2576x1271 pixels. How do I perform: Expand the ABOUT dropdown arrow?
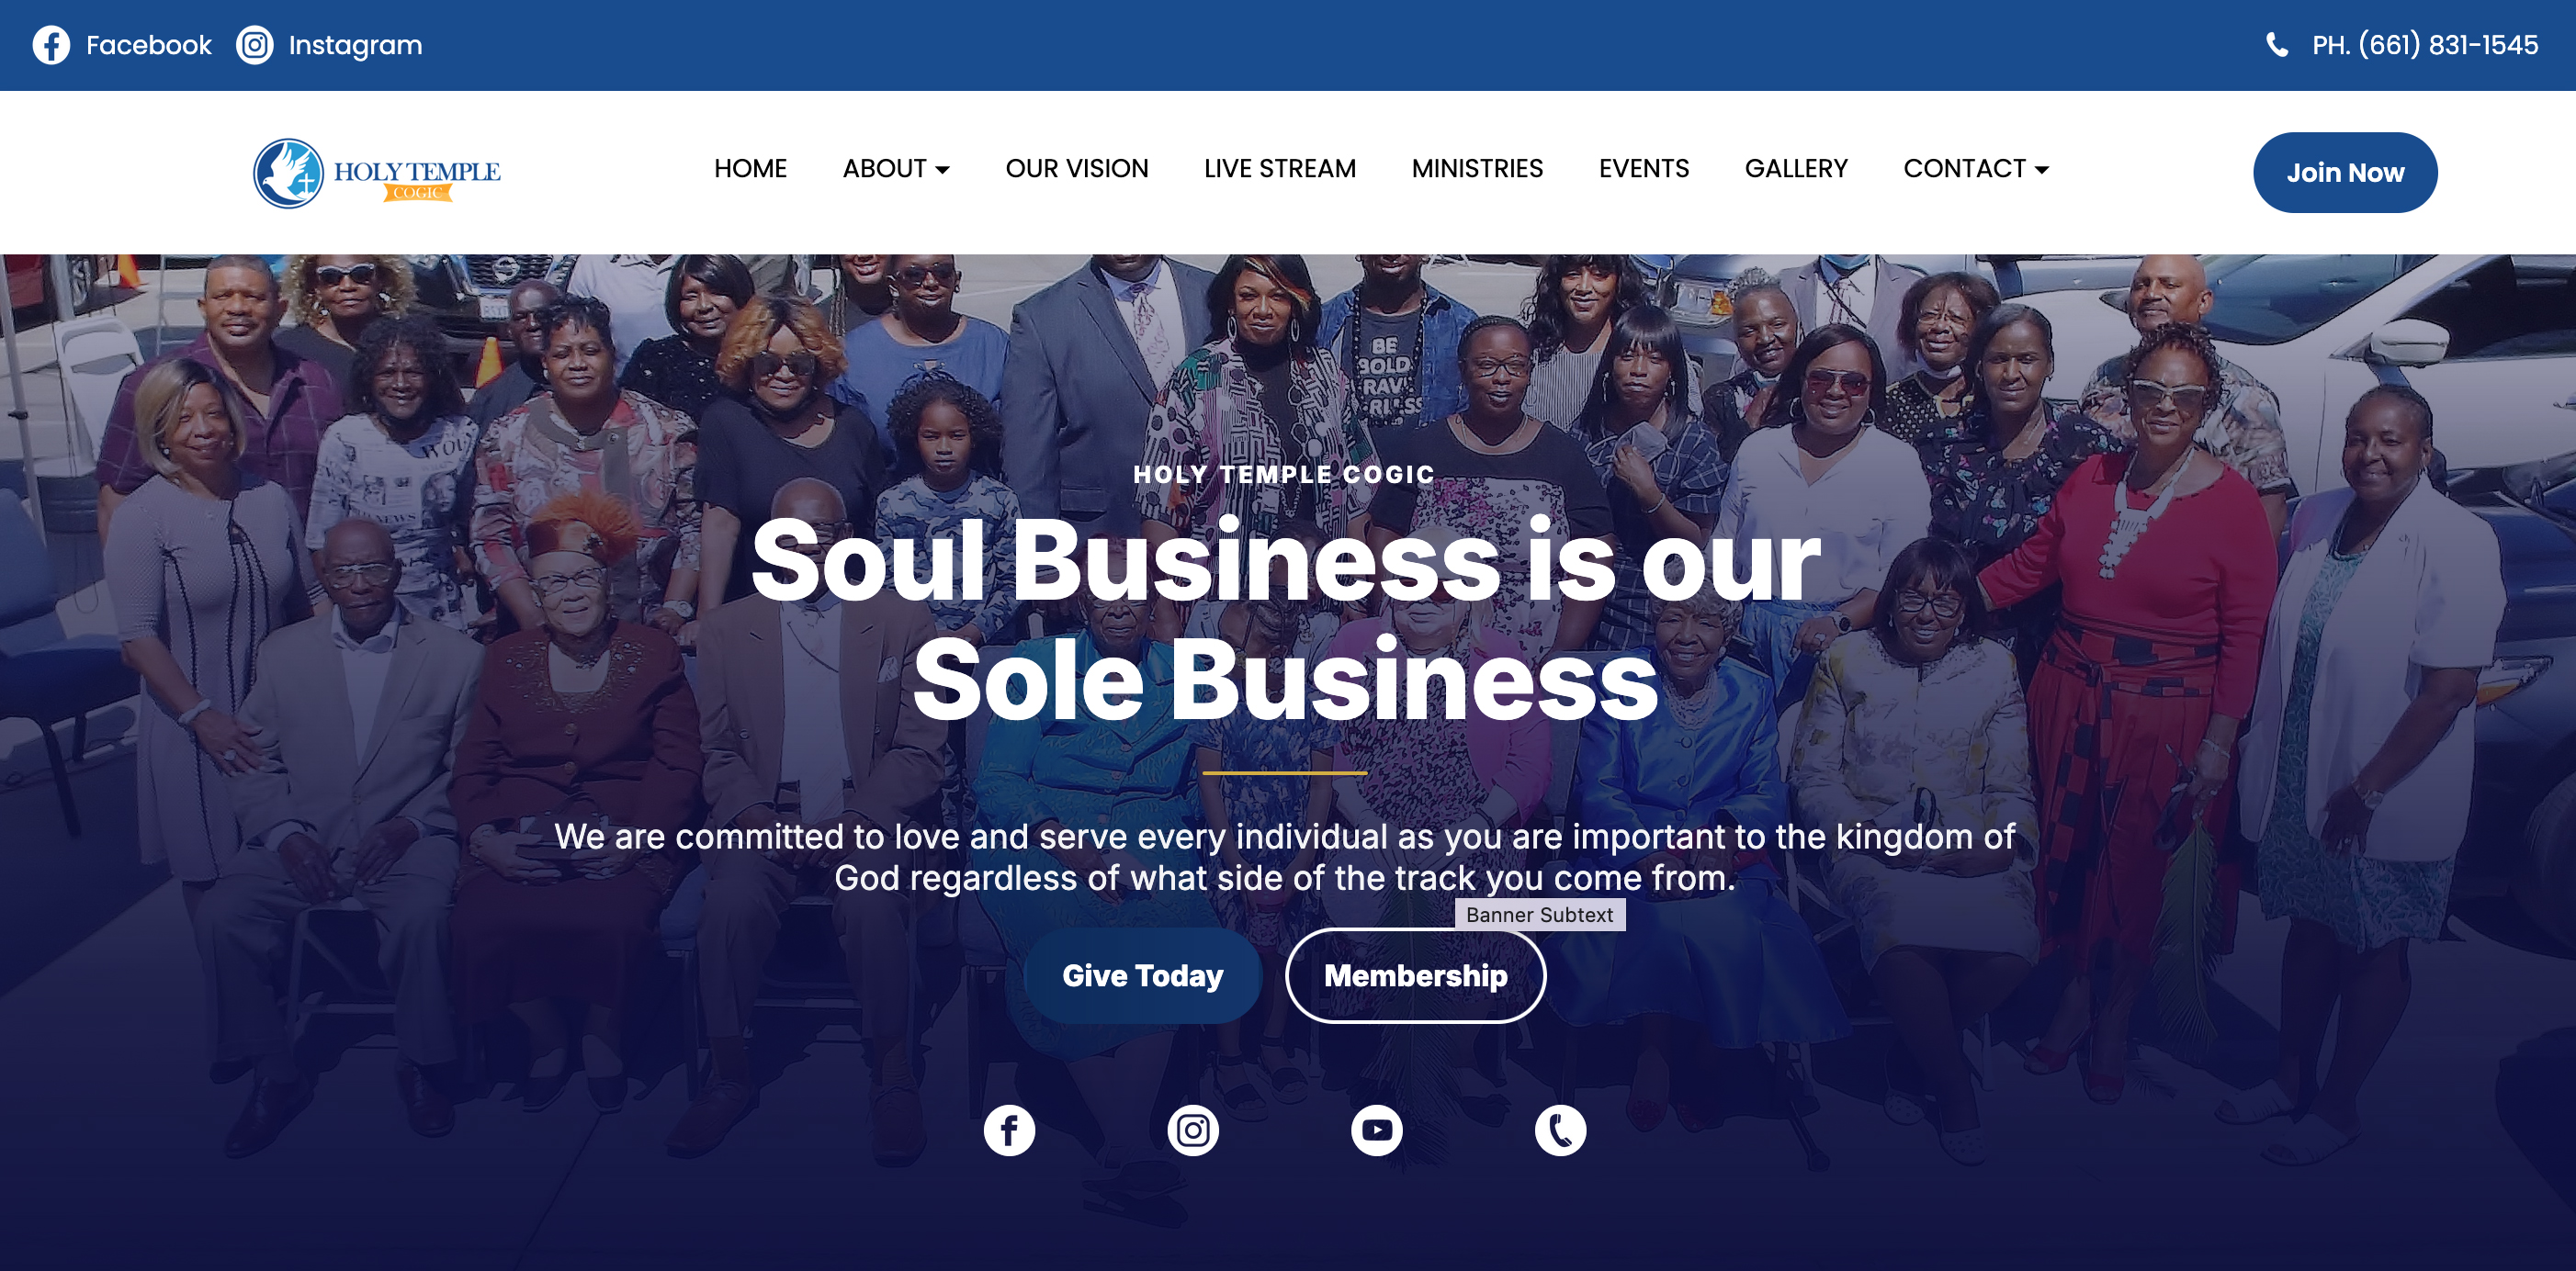click(942, 170)
